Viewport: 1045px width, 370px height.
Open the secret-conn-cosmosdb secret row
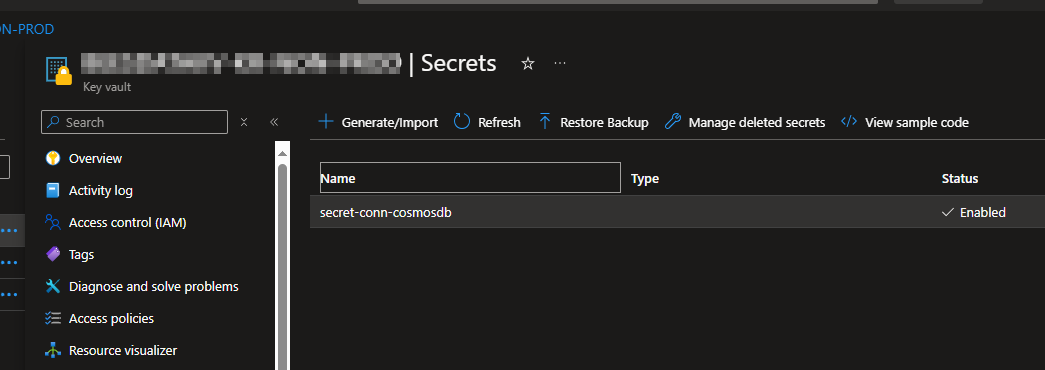pos(677,212)
